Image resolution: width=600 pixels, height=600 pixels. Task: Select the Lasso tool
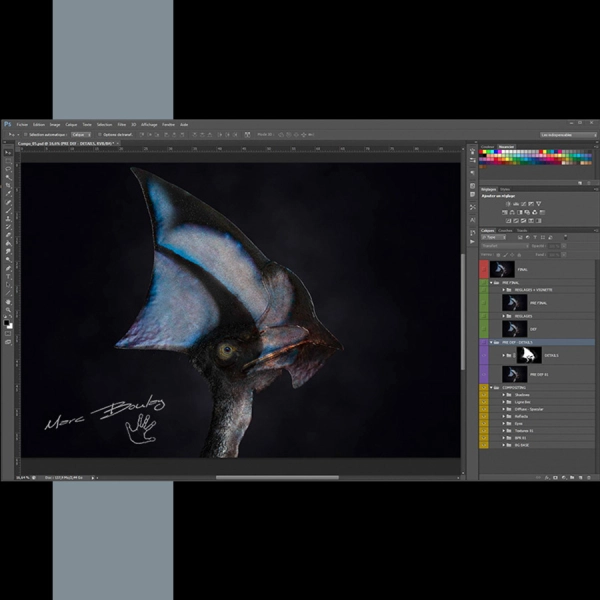pos(8,169)
